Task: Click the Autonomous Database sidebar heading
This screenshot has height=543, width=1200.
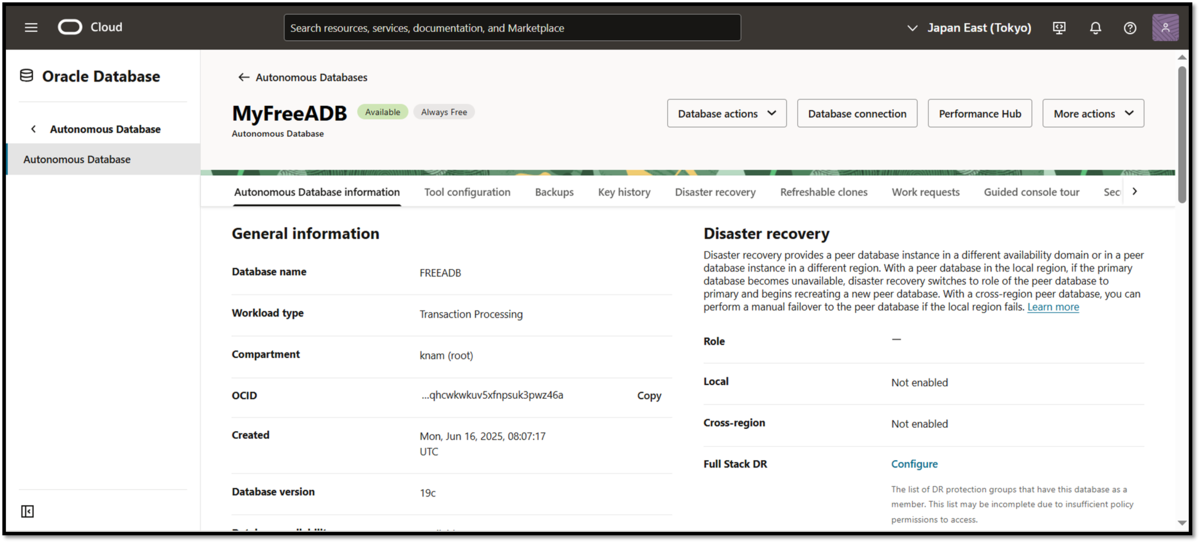Action: [105, 129]
